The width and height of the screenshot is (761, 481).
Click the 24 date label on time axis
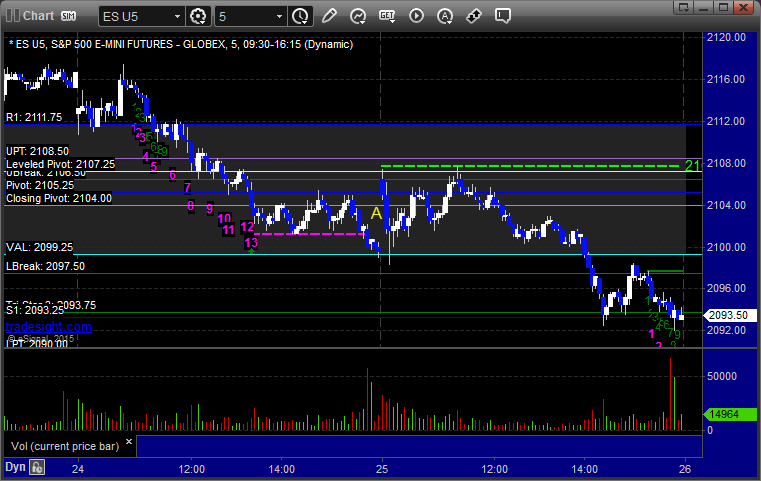click(78, 469)
